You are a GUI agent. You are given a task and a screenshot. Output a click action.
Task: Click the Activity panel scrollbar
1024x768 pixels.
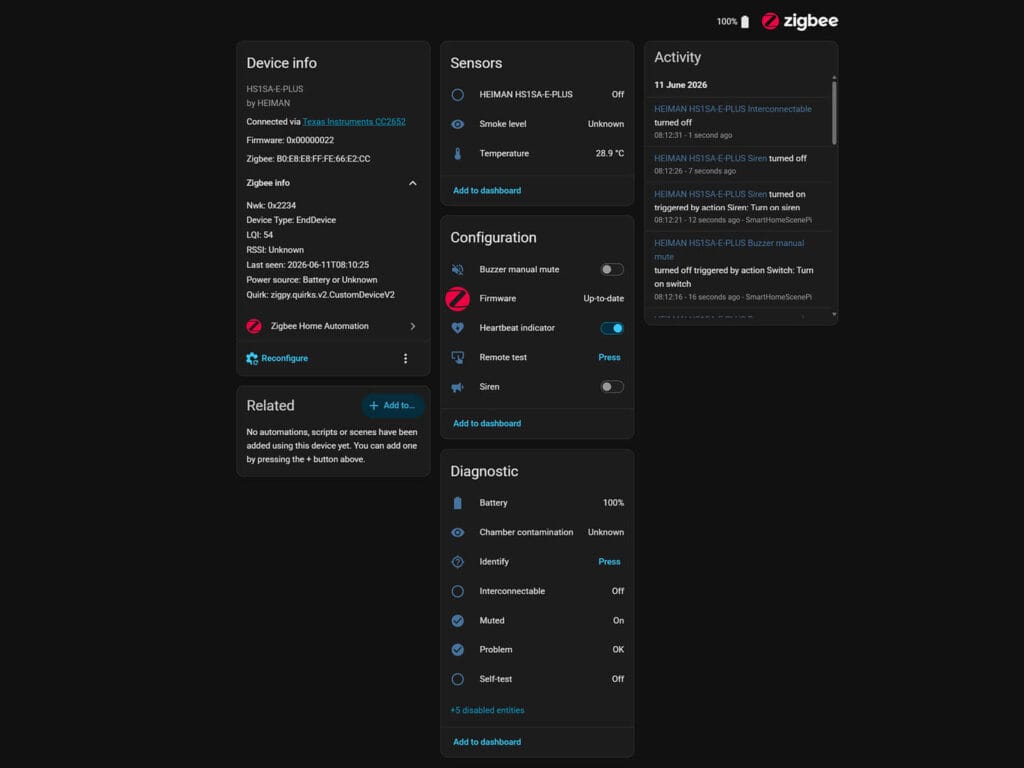(x=835, y=113)
